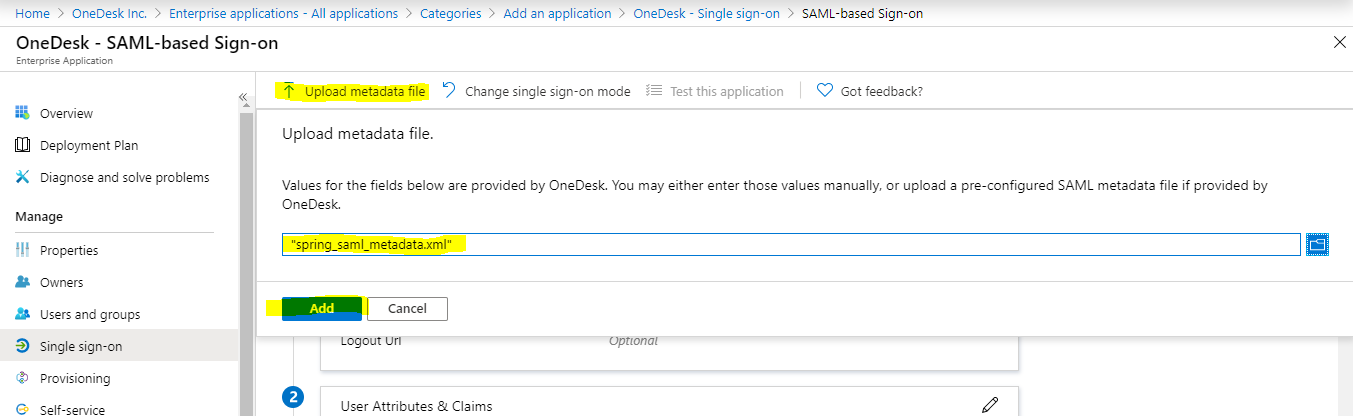Click the Change single sign-on mode icon
The height and width of the screenshot is (416, 1353).
tap(448, 91)
